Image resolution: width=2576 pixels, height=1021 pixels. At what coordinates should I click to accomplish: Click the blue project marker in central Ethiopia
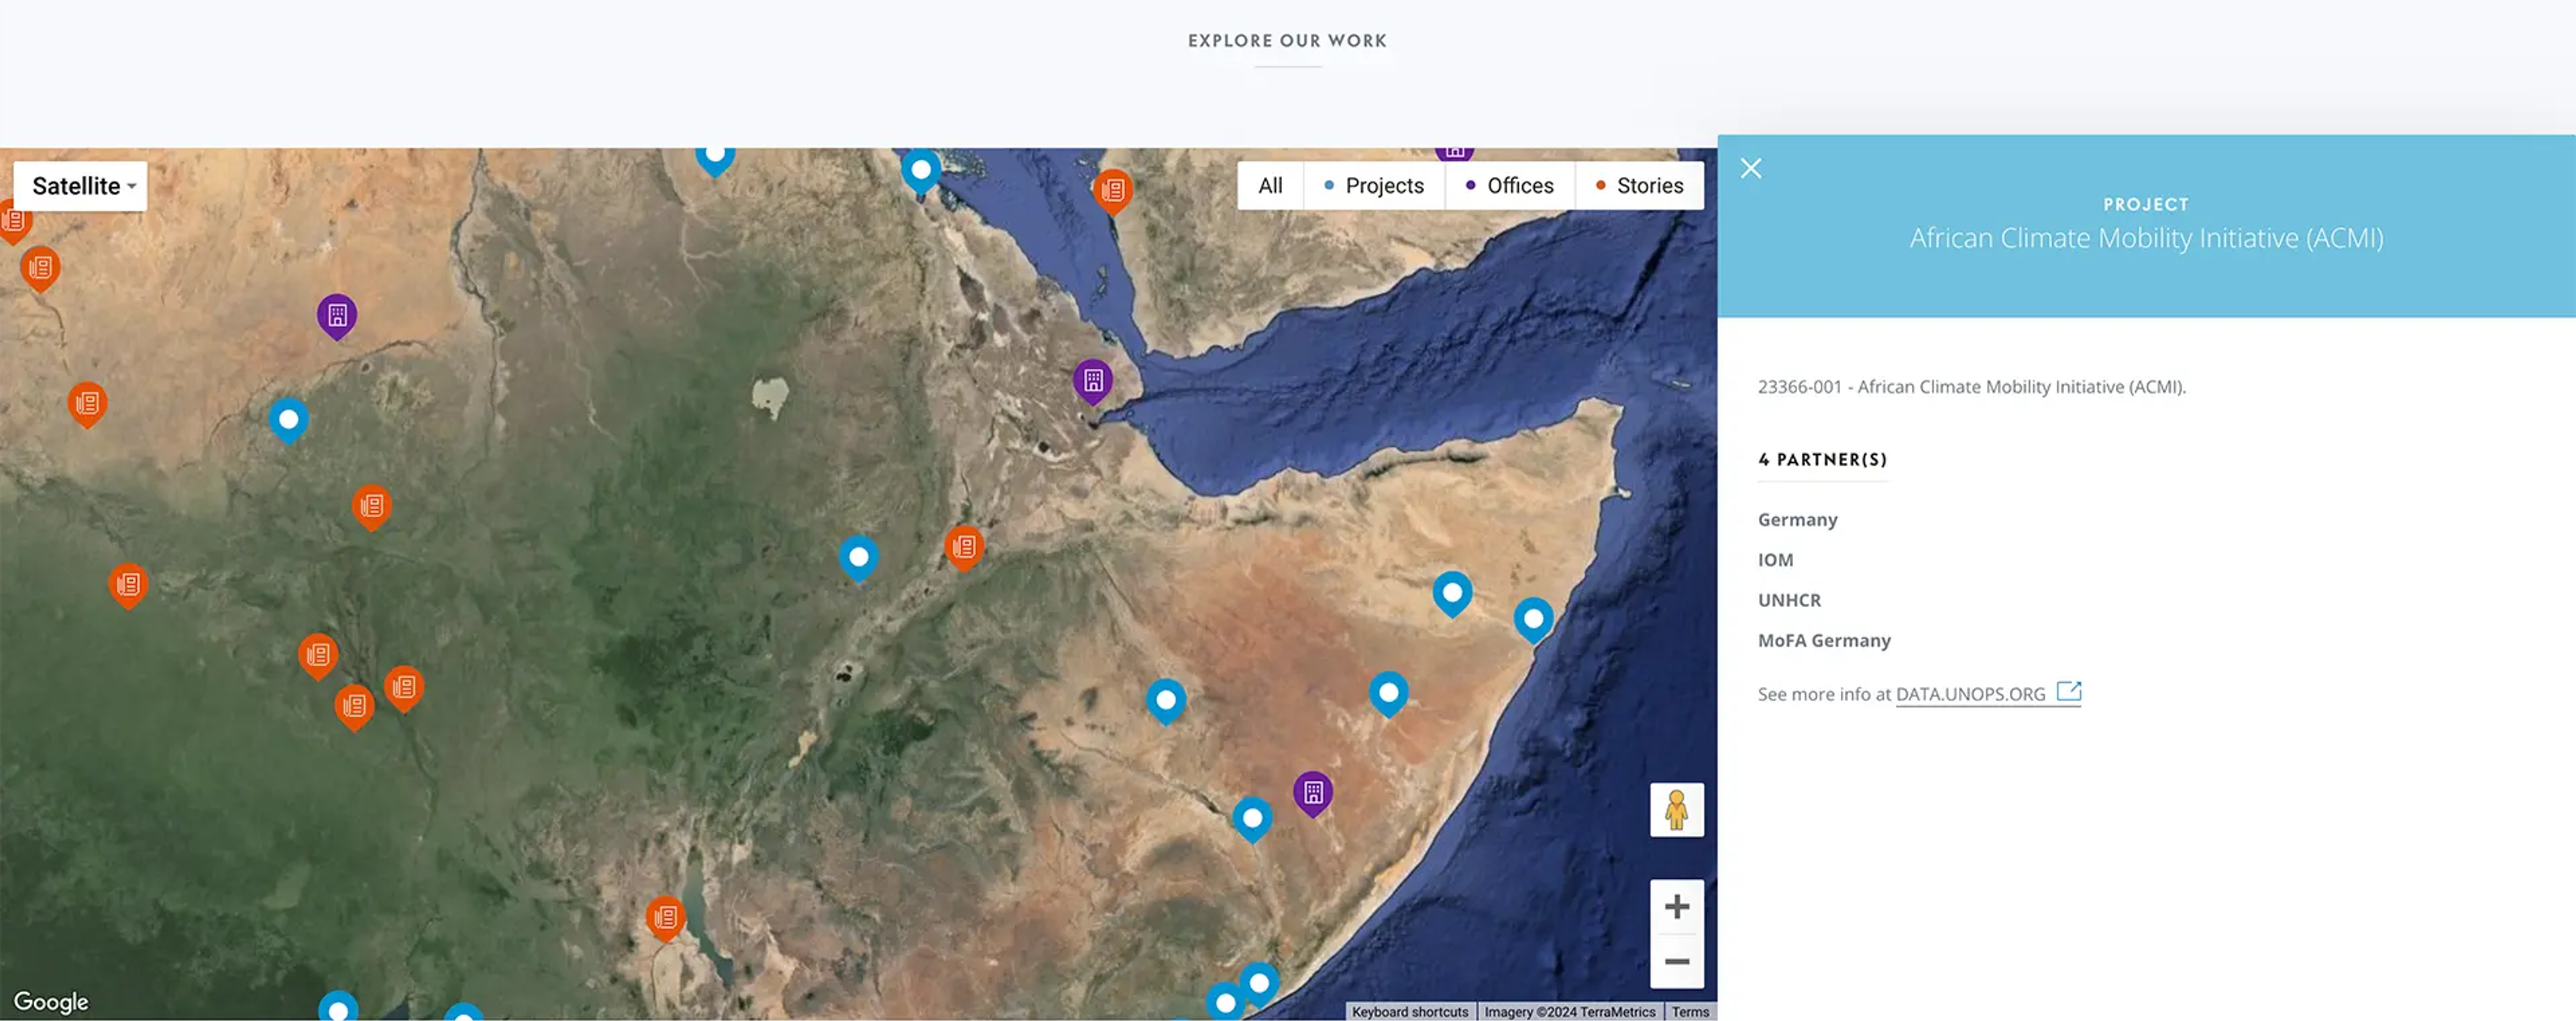pyautogui.click(x=858, y=556)
